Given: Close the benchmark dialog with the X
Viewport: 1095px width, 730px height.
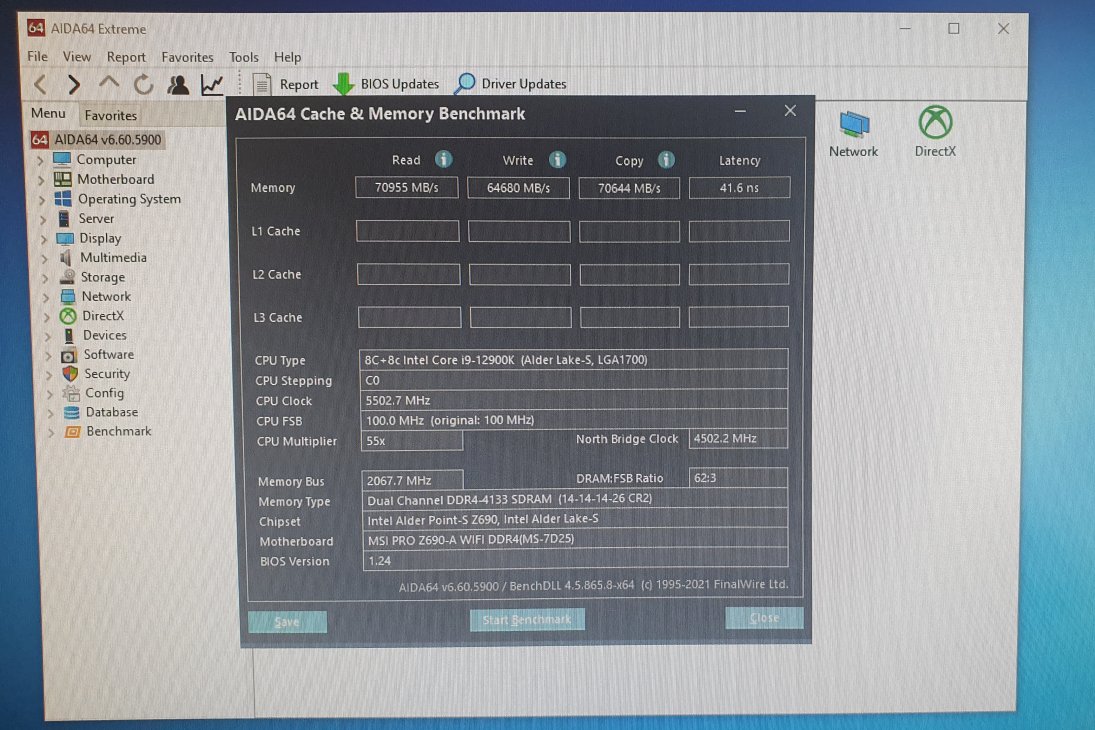Looking at the screenshot, I should pos(790,110).
